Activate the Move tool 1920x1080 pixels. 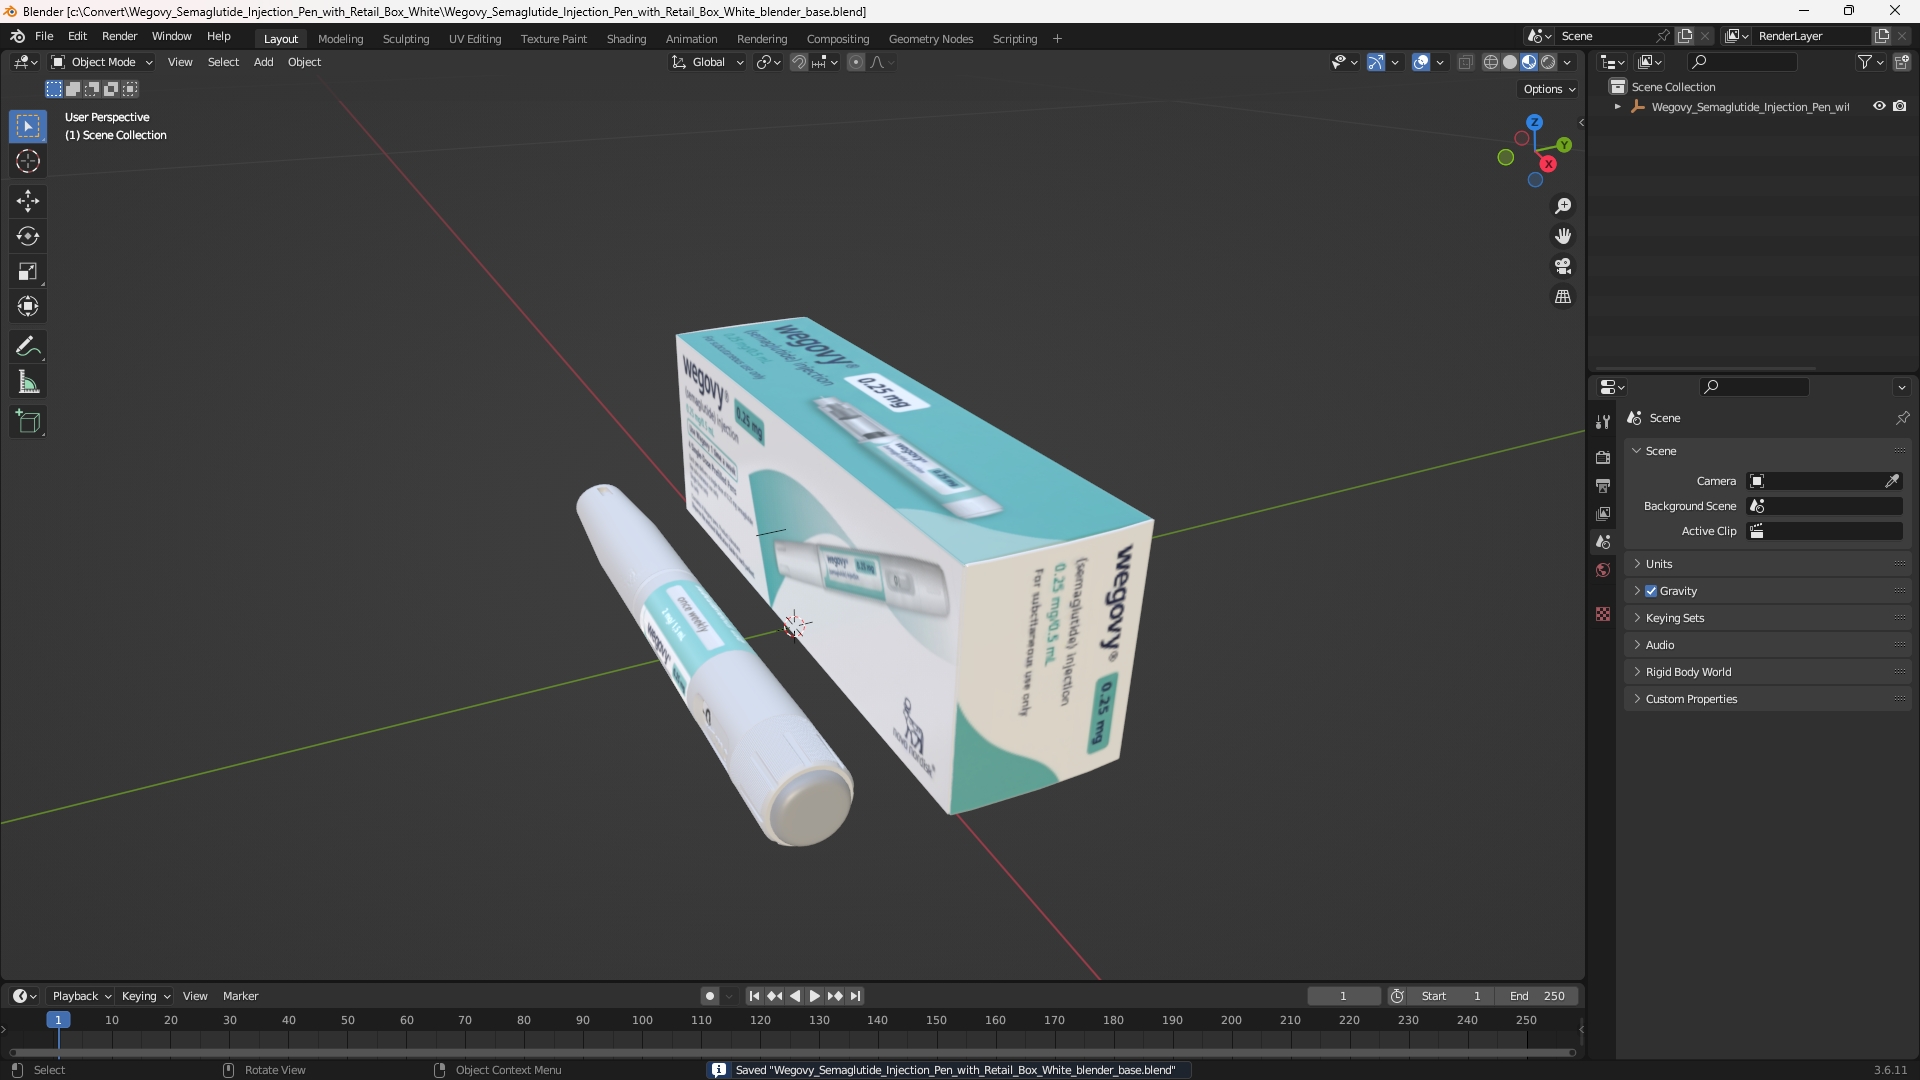28,201
